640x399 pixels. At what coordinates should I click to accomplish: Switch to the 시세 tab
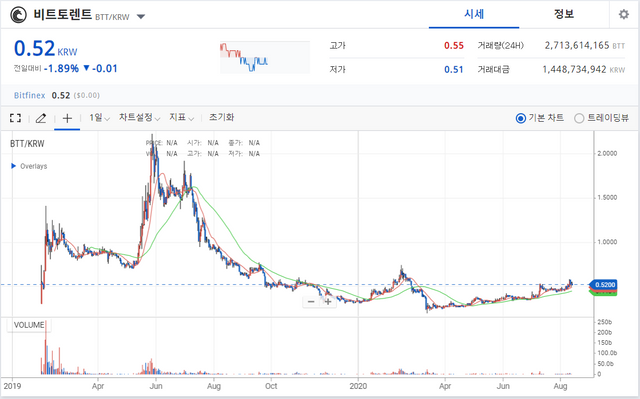click(x=474, y=14)
